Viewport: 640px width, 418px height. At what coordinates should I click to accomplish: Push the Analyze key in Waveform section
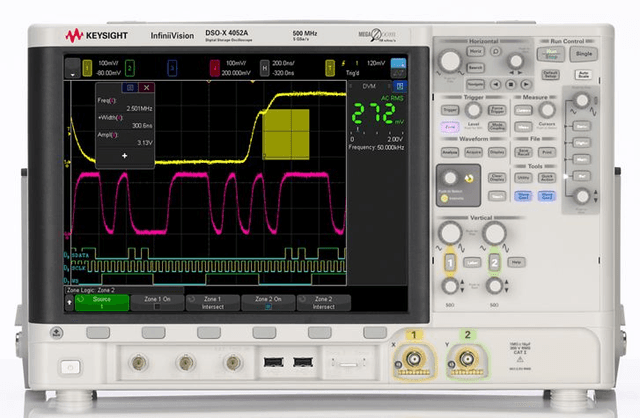(450, 152)
